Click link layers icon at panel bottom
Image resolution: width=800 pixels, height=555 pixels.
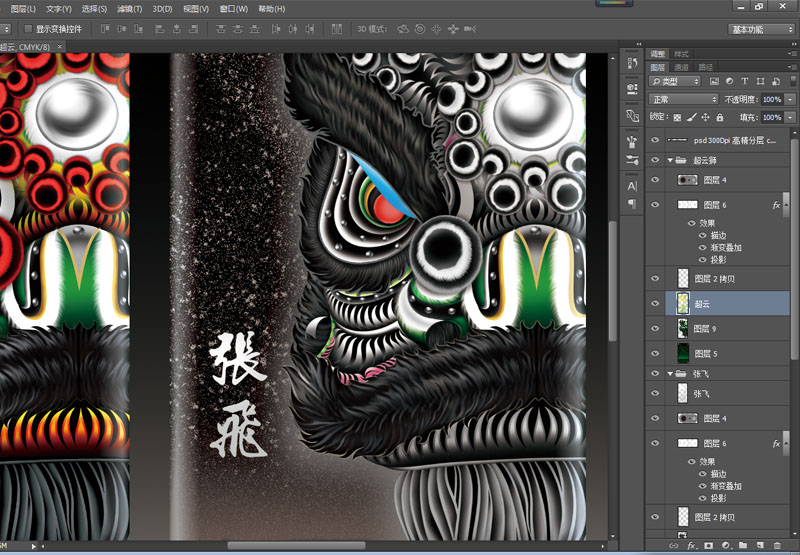point(674,546)
